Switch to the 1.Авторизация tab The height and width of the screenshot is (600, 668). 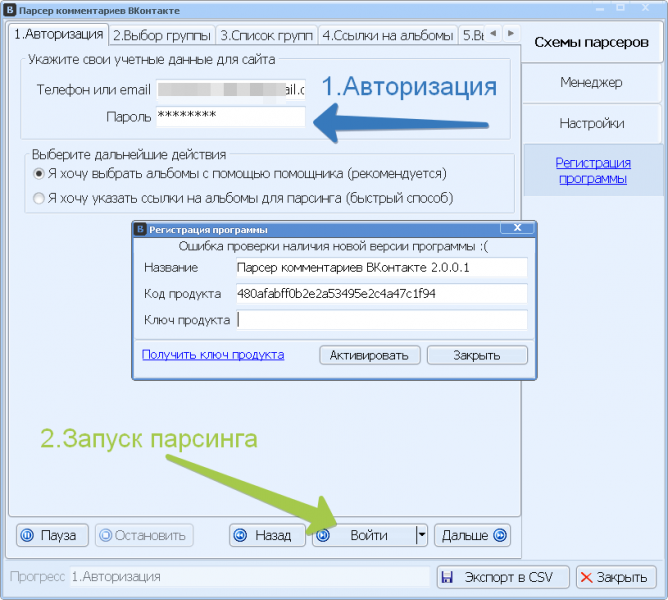[x=59, y=34]
